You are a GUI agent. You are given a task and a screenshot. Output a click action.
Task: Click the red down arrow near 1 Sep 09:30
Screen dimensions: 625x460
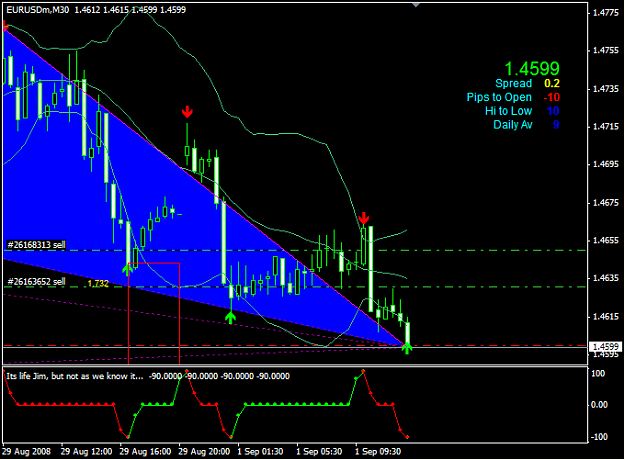[x=363, y=218]
